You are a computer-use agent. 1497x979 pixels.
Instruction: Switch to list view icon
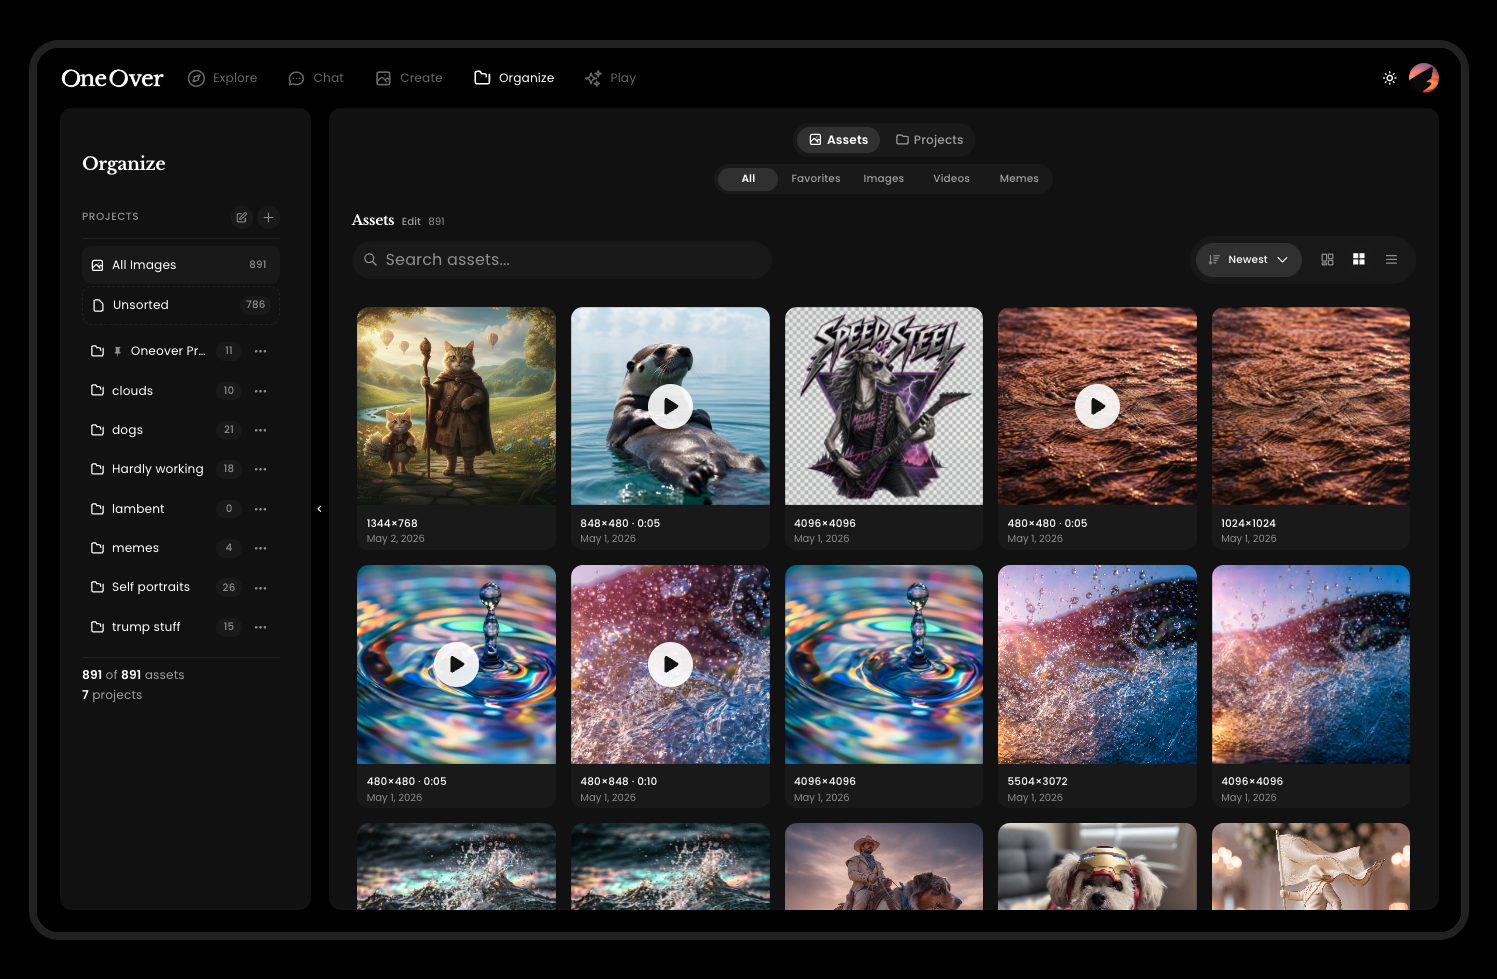tap(1391, 260)
